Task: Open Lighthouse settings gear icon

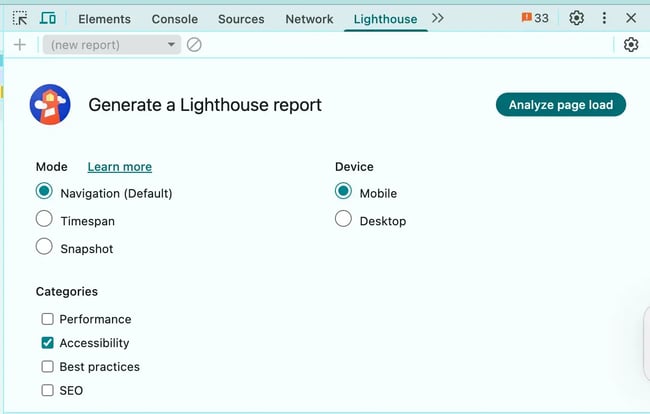Action: [x=630, y=45]
